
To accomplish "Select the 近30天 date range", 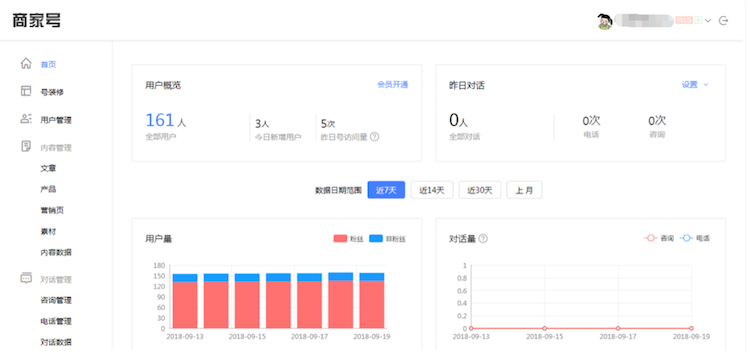I will [480, 190].
